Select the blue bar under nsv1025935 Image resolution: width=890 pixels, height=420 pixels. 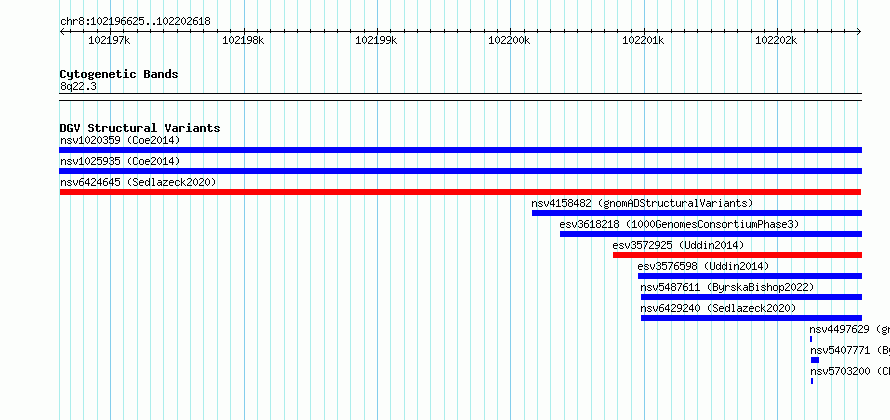[461, 171]
